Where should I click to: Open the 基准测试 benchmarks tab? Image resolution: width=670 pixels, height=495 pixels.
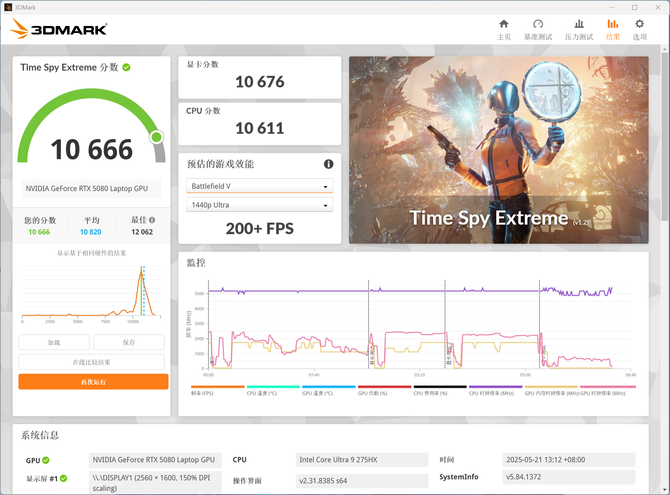[538, 29]
